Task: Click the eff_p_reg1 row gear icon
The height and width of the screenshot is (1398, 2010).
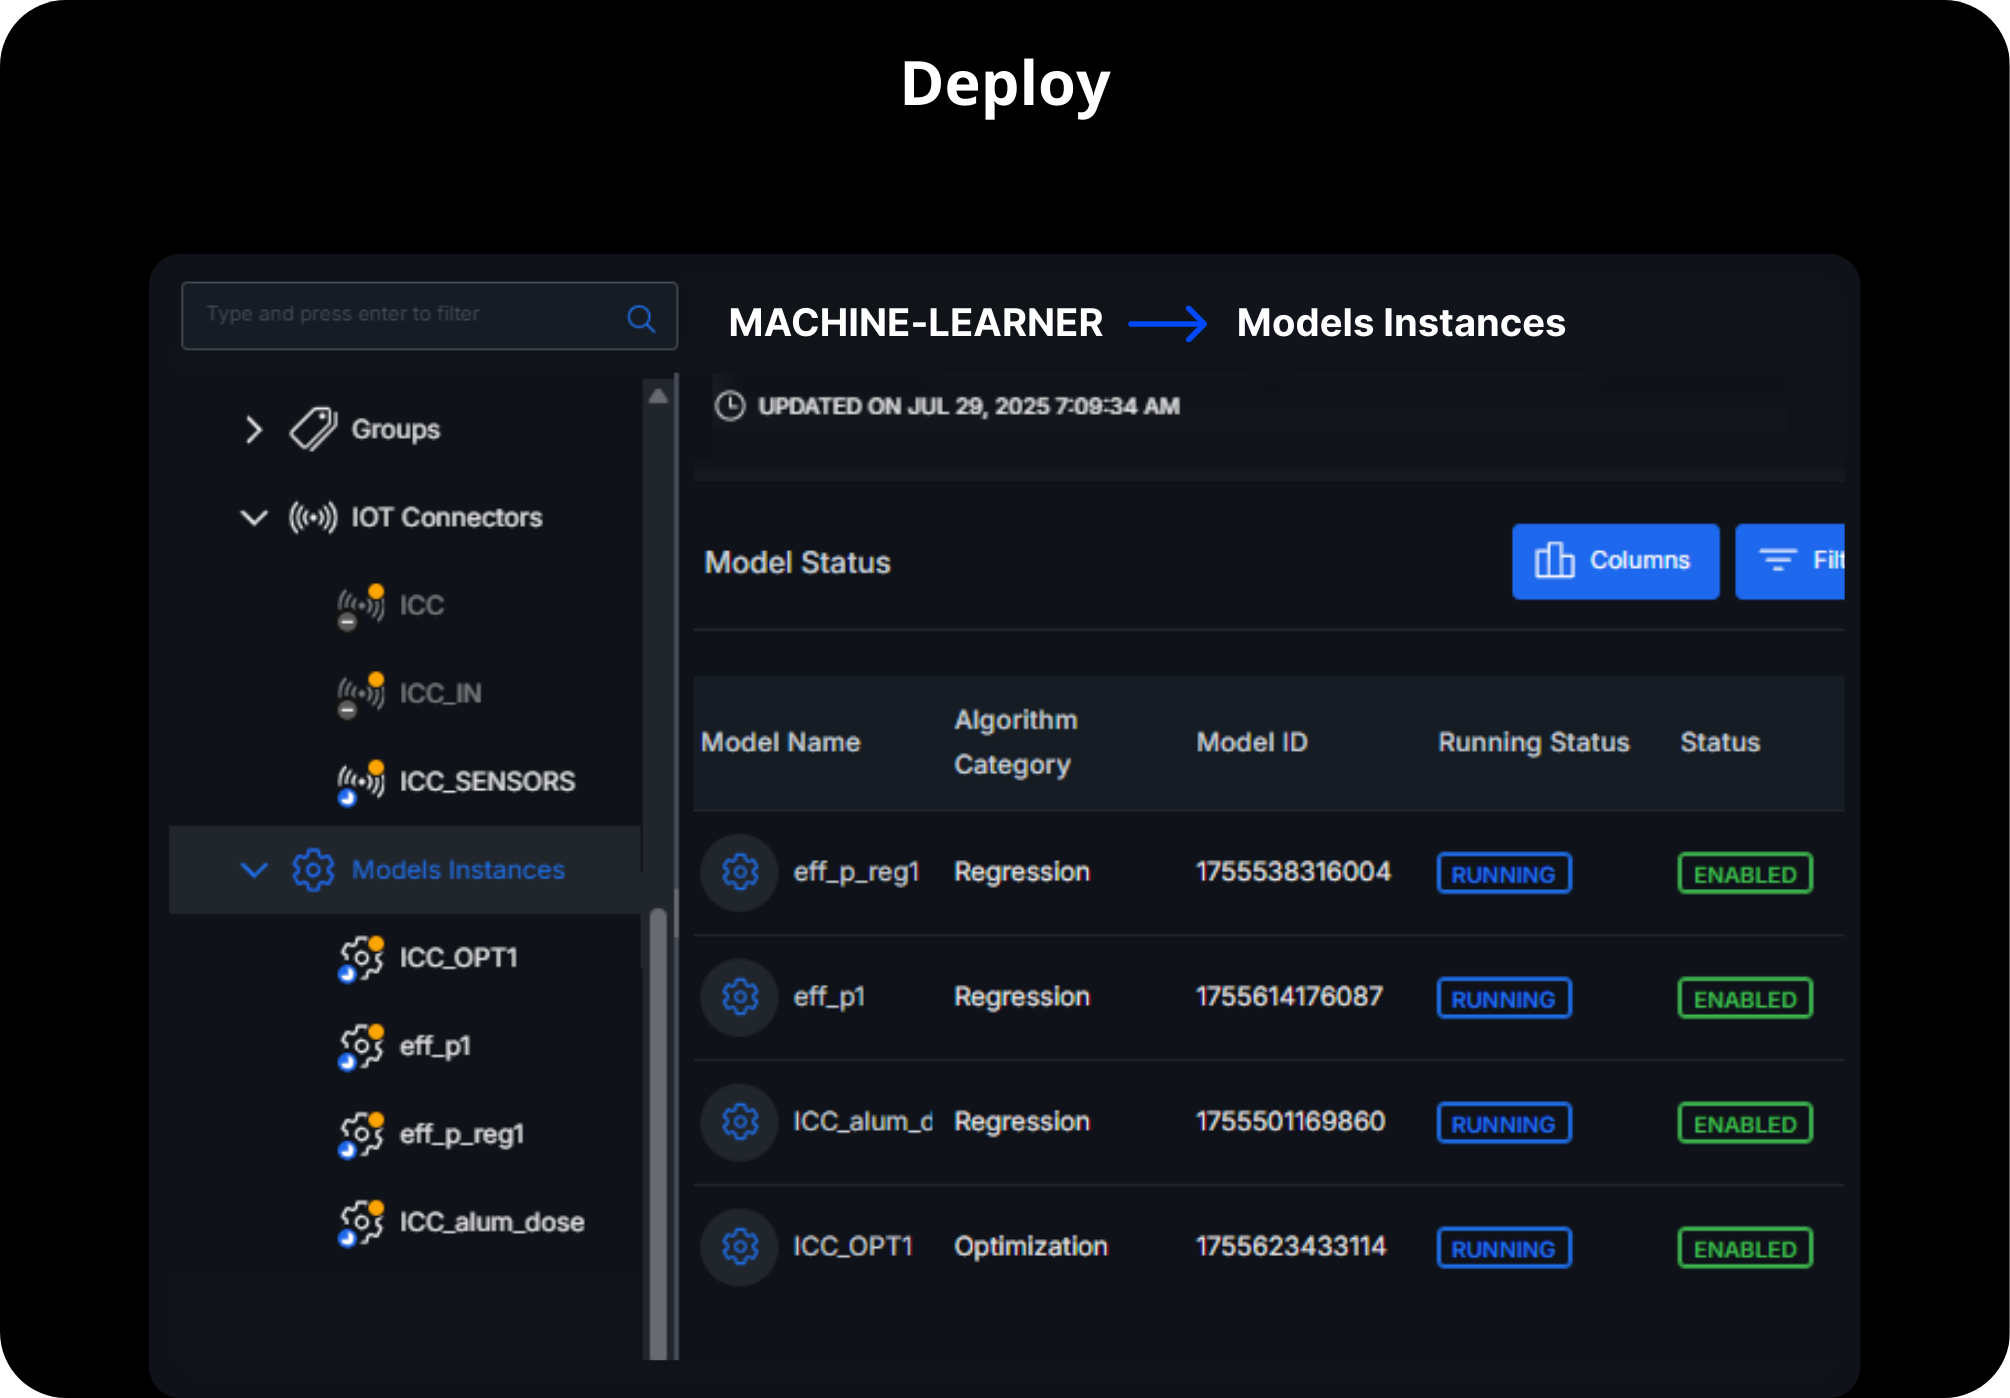Action: [x=740, y=872]
